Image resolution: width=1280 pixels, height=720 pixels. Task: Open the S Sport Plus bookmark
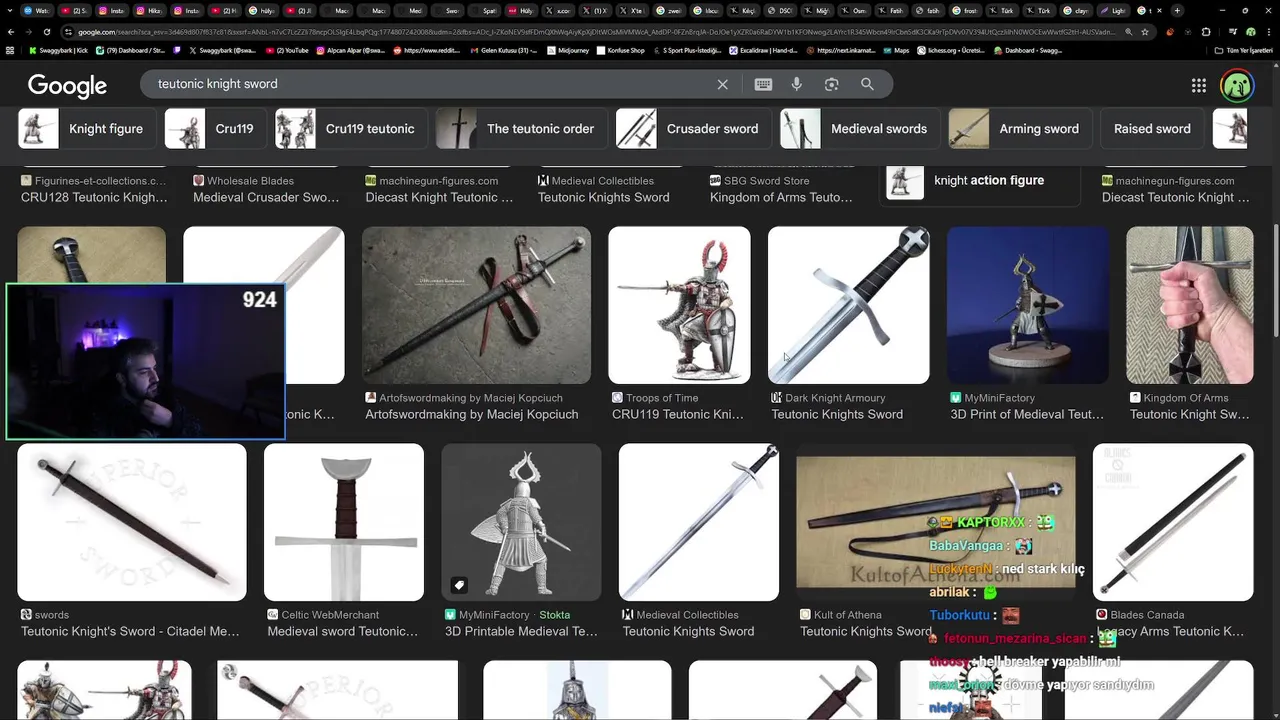[x=688, y=50]
